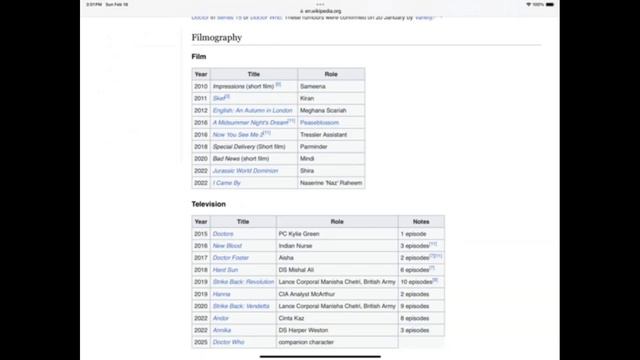Screen dimensions: 640x360
Task: Click the Special Delivery (Short film) cell
Action: (254, 147)
